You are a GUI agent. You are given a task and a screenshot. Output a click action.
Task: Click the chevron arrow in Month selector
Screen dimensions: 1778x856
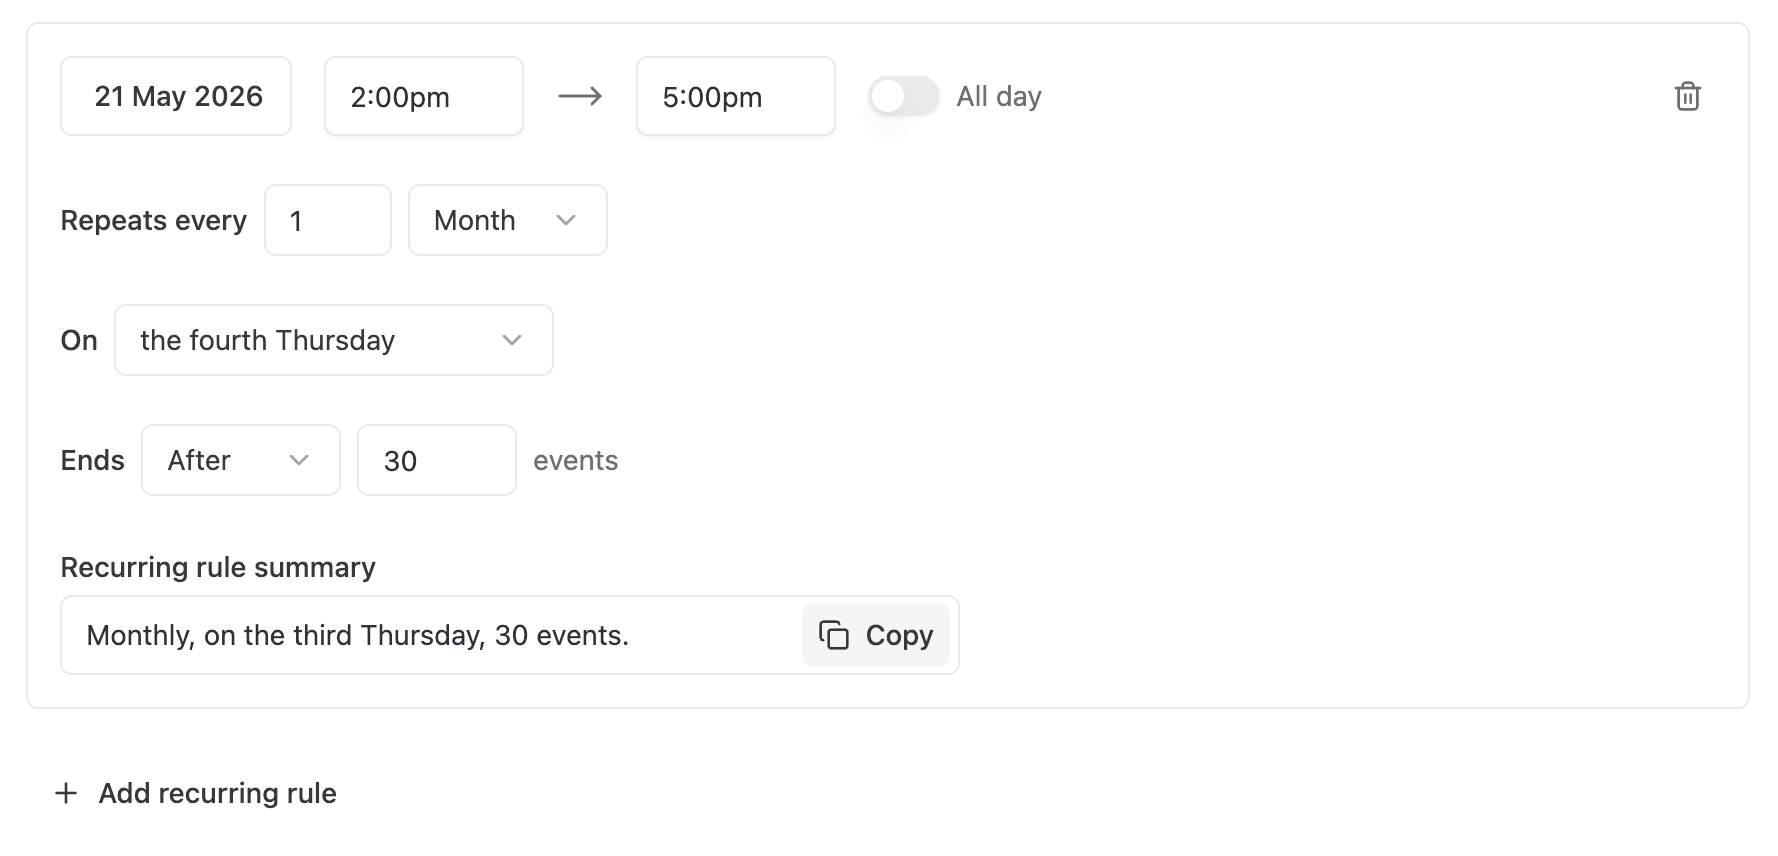click(566, 220)
